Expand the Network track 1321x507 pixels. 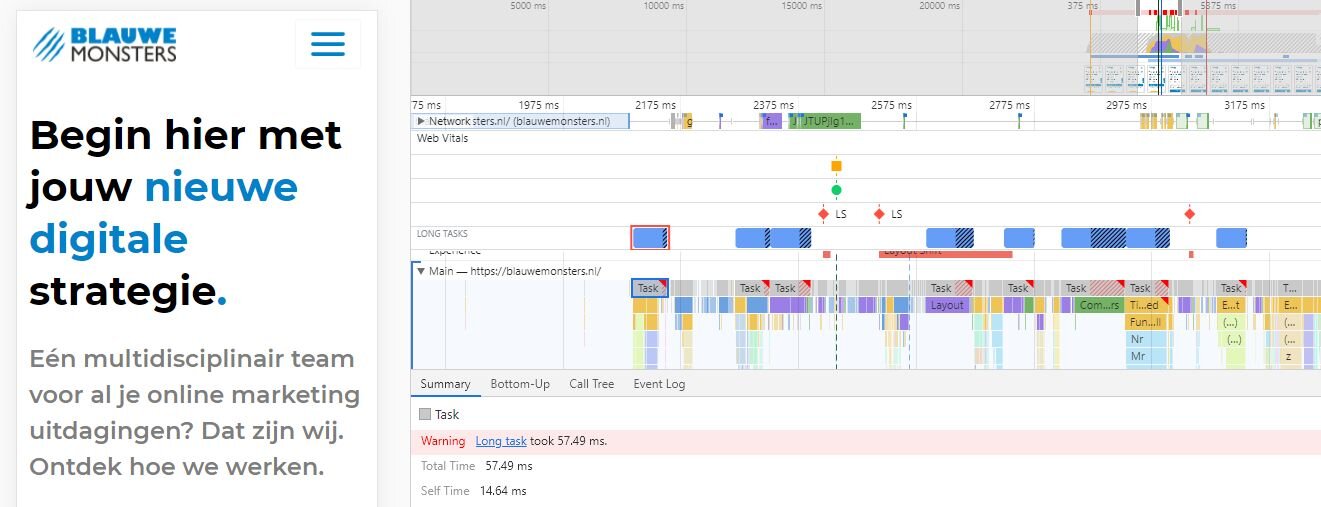[x=421, y=121]
